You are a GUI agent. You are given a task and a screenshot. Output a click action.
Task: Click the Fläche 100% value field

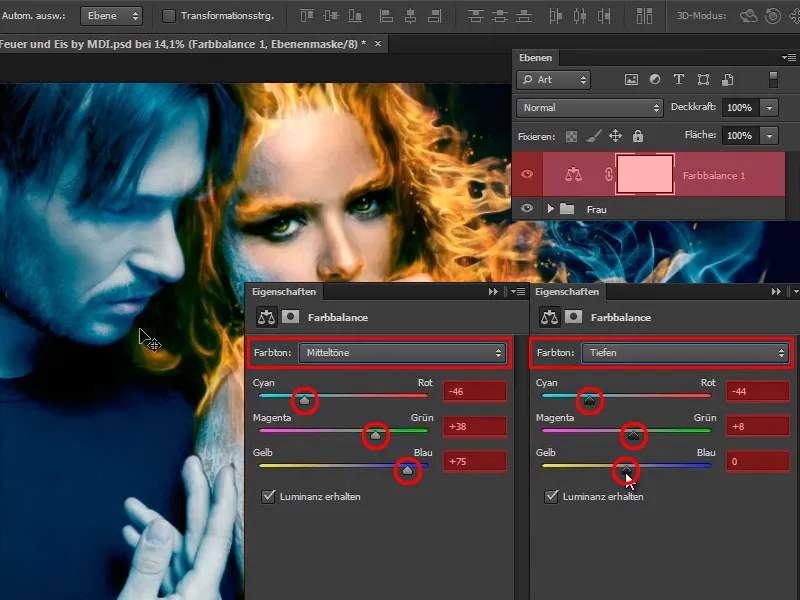click(x=739, y=136)
